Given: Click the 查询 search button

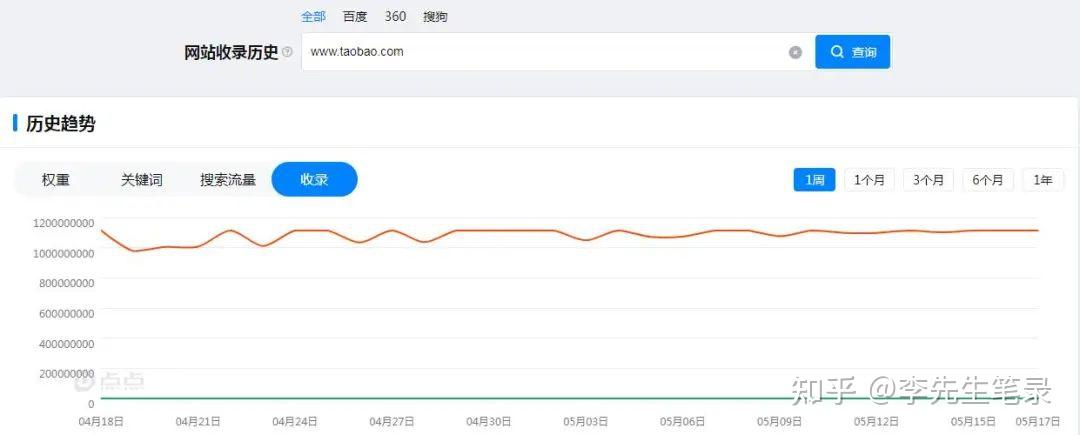Looking at the screenshot, I should tap(852, 52).
